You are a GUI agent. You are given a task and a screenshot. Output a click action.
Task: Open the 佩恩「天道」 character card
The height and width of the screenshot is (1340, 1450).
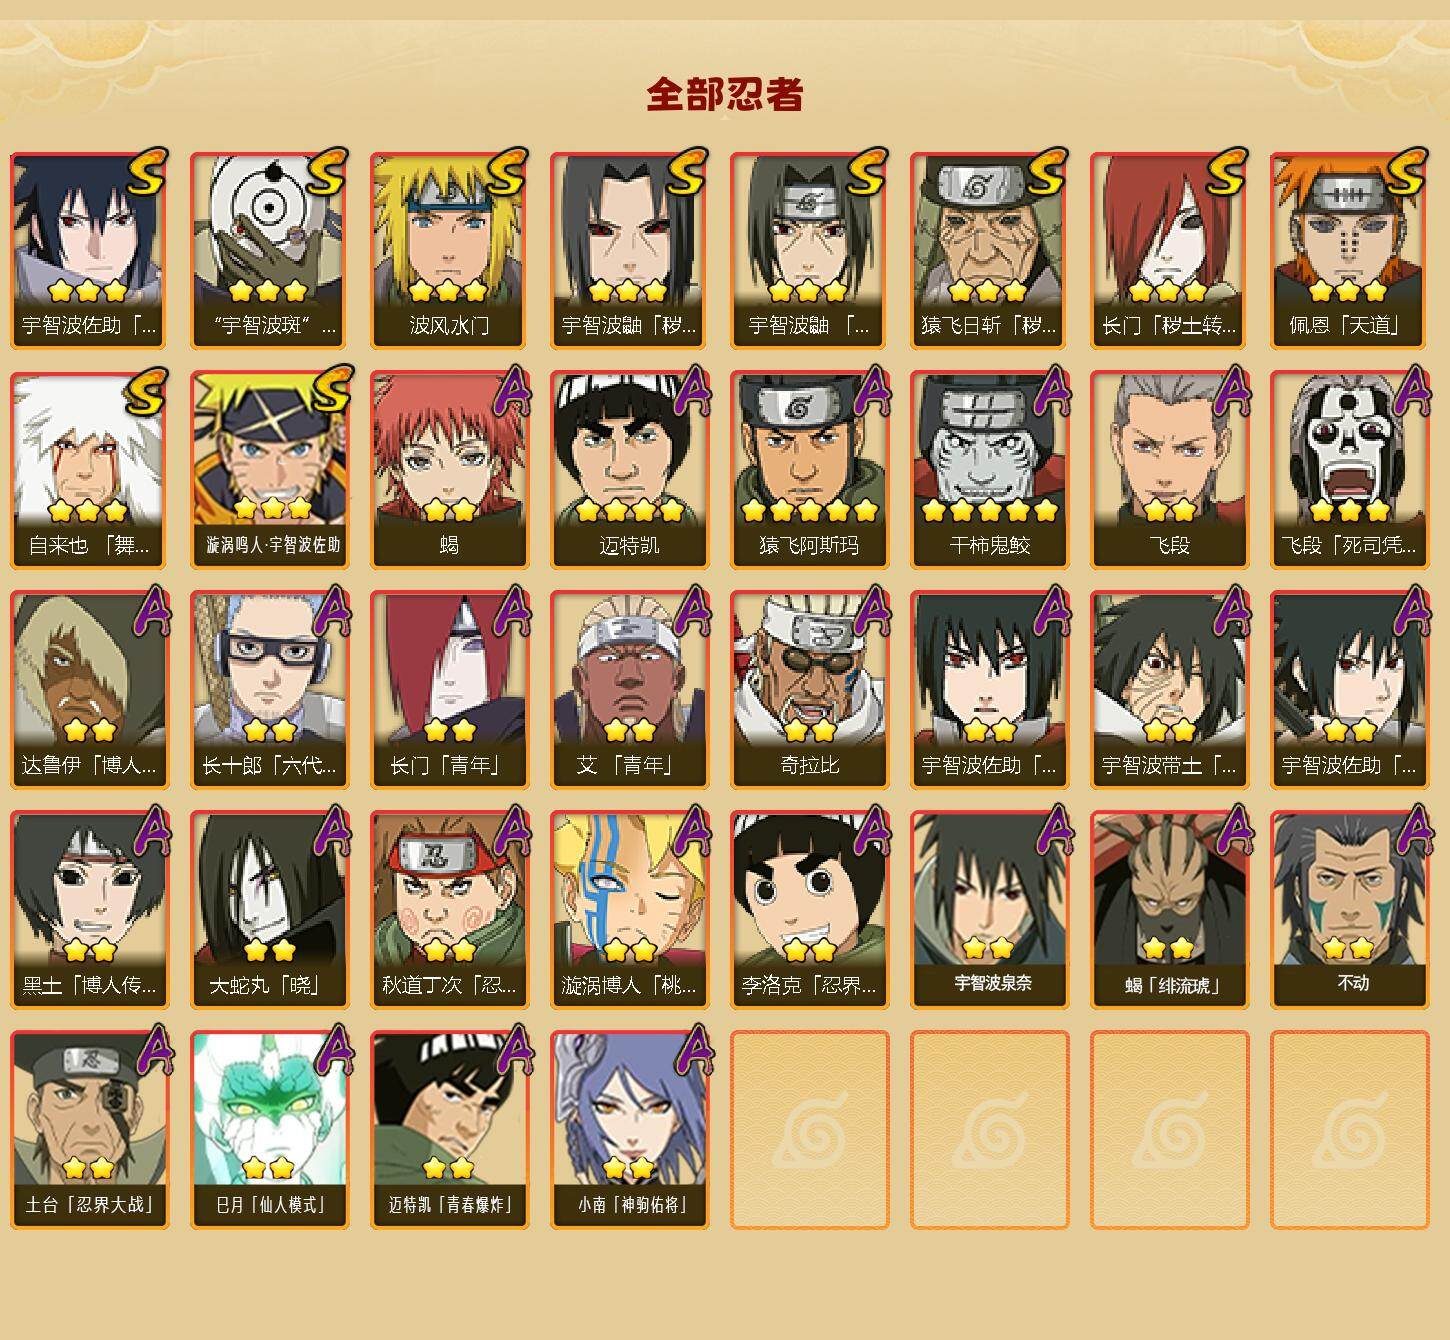click(1349, 250)
